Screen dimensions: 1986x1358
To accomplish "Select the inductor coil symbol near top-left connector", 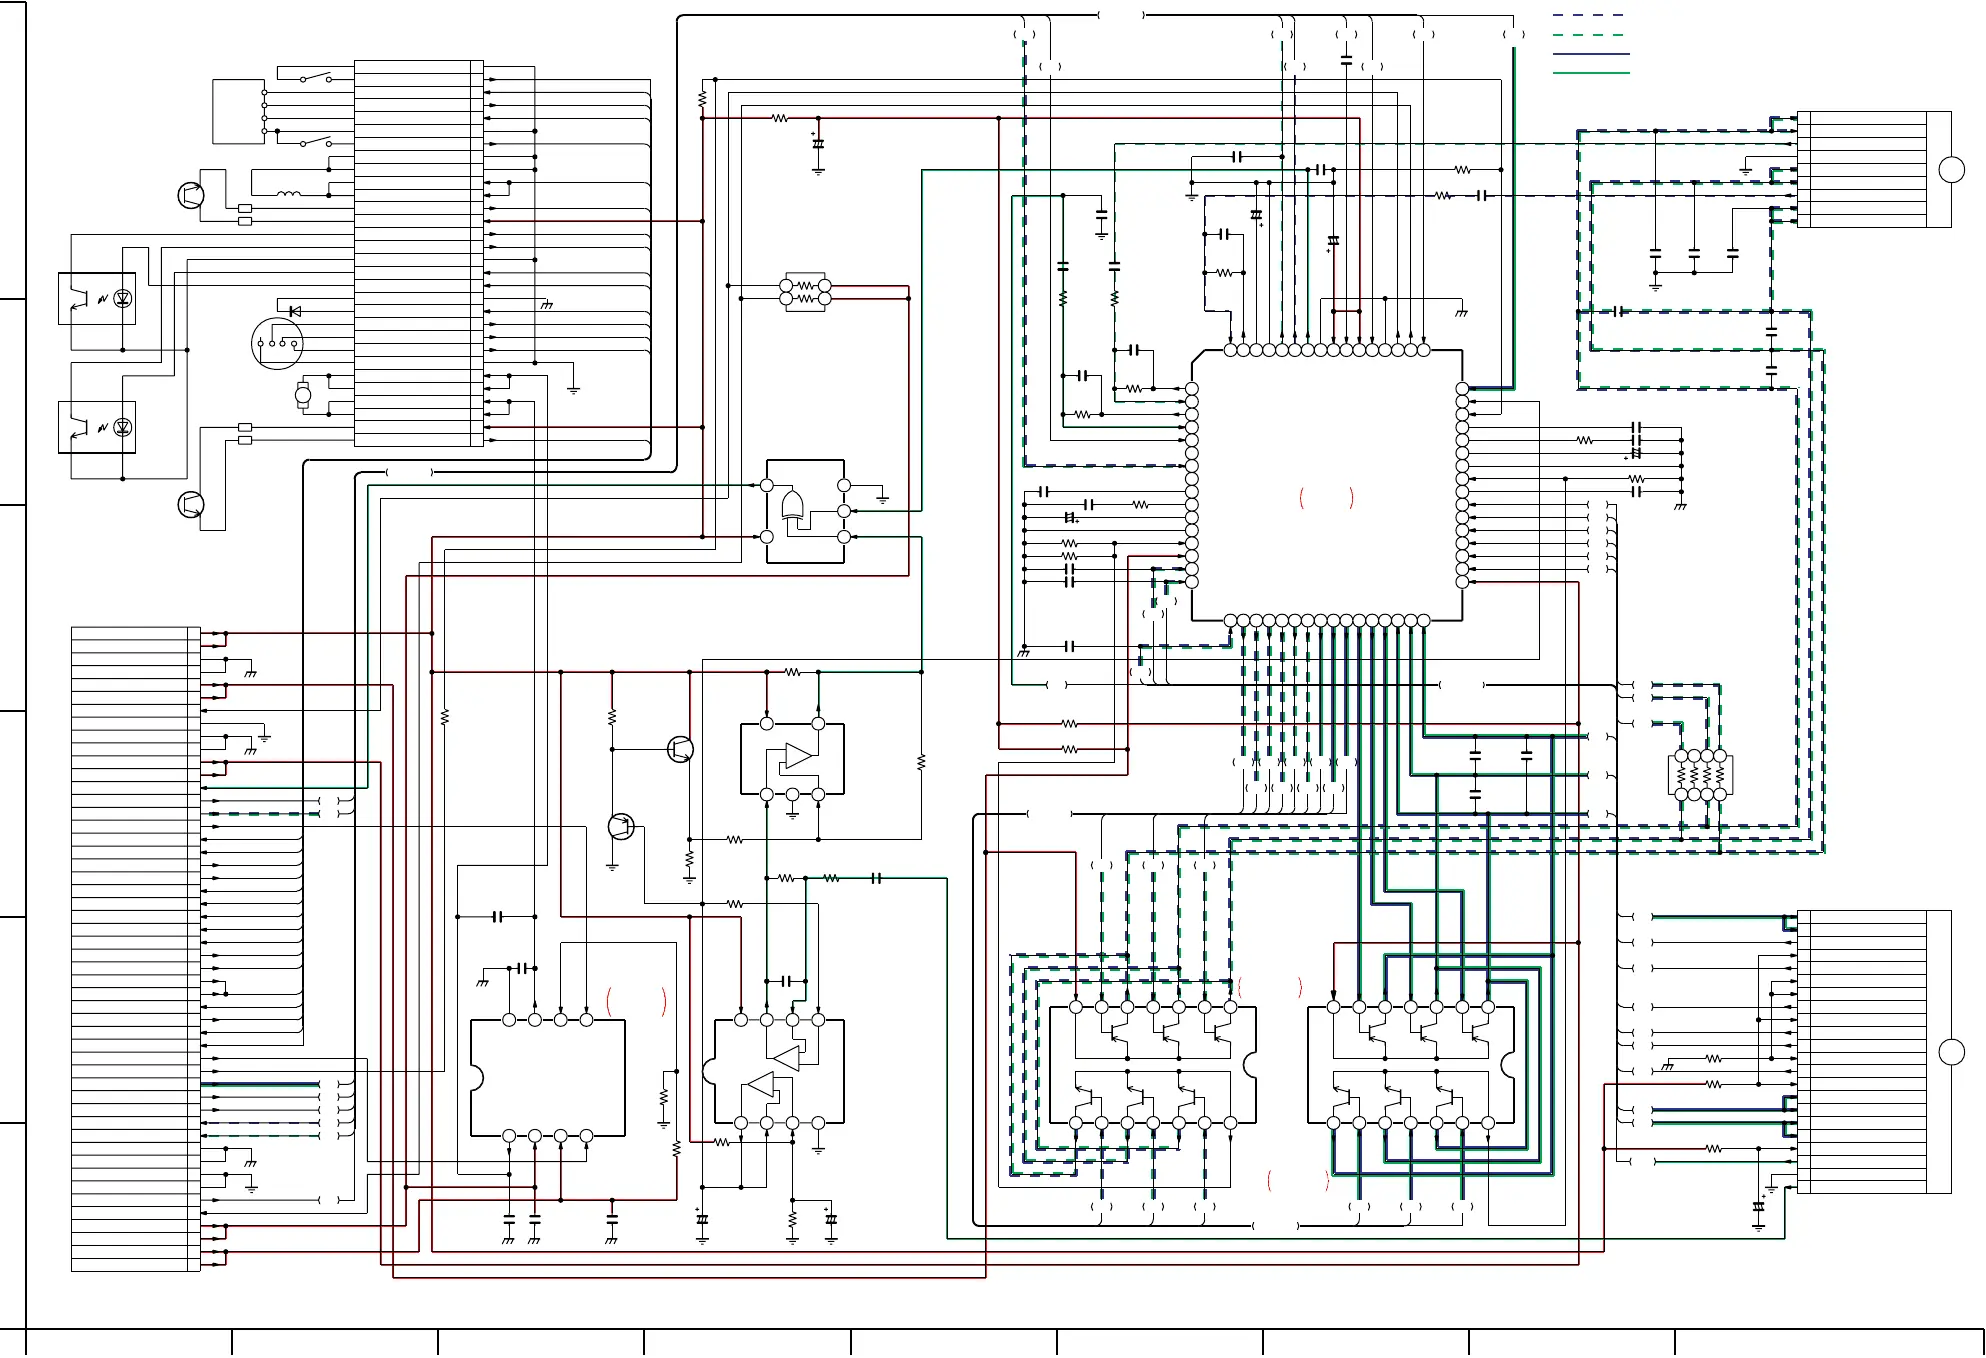I will [288, 195].
